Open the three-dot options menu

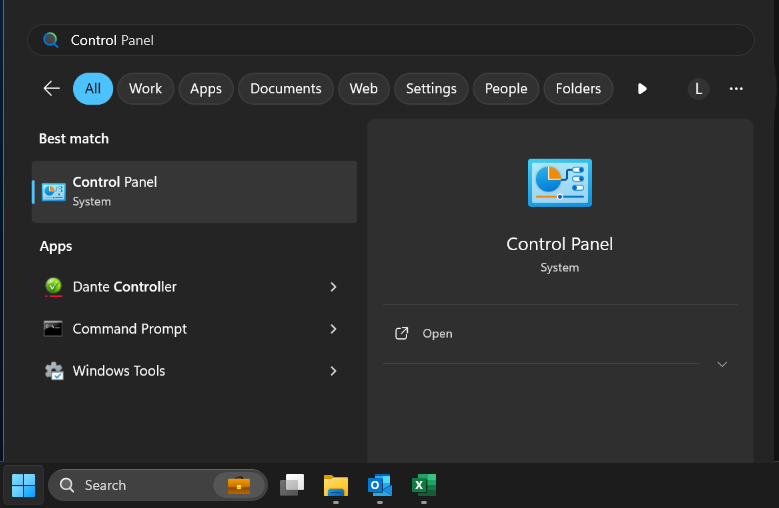click(x=736, y=89)
